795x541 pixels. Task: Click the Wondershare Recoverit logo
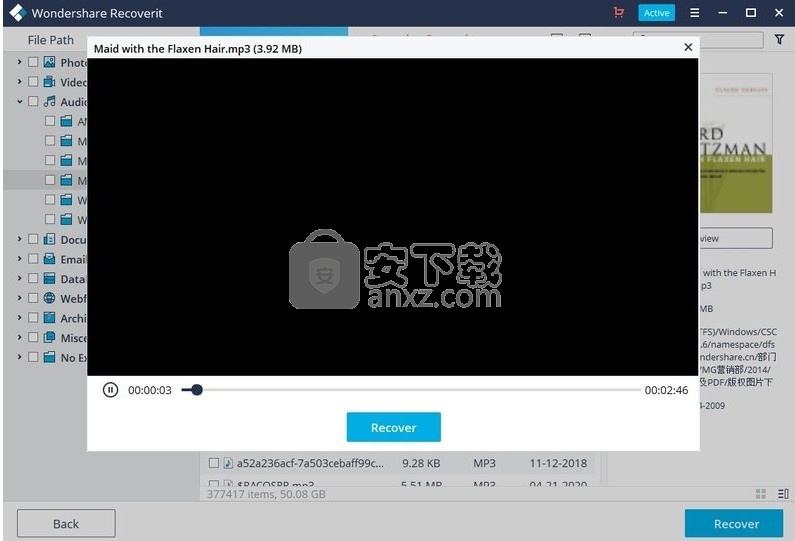coord(17,13)
